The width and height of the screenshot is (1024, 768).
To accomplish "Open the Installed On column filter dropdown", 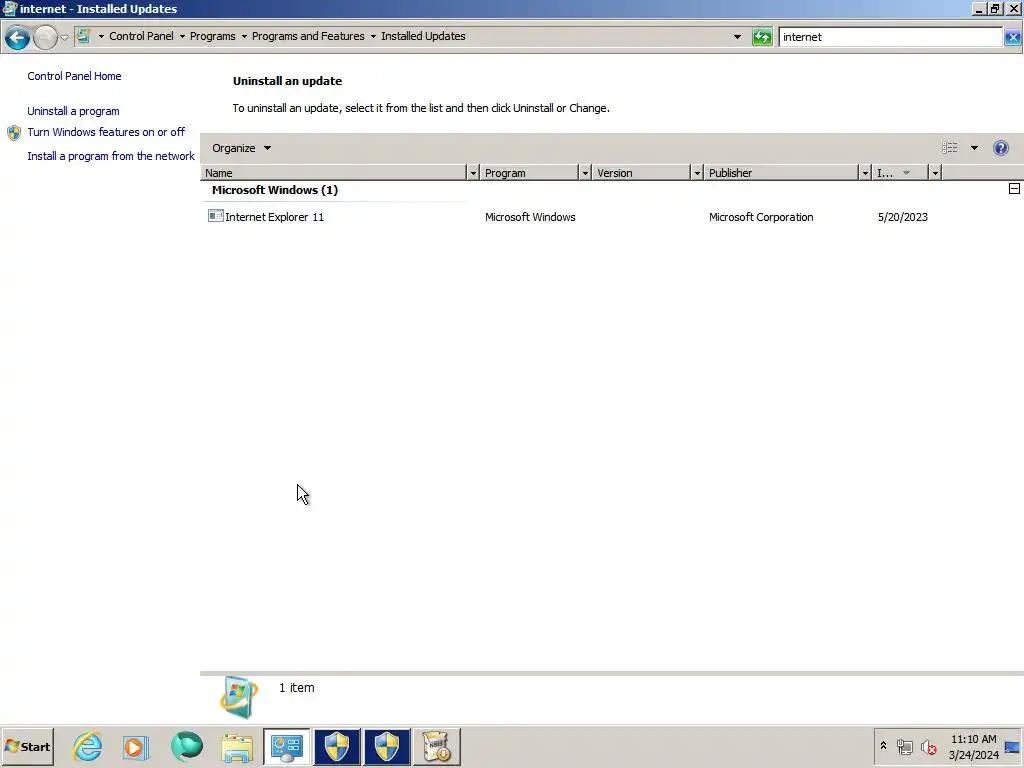I will pyautogui.click(x=935, y=173).
